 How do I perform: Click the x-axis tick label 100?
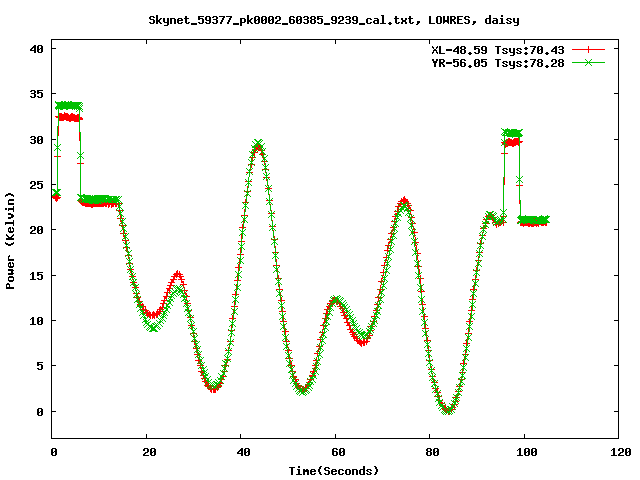click(x=527, y=452)
